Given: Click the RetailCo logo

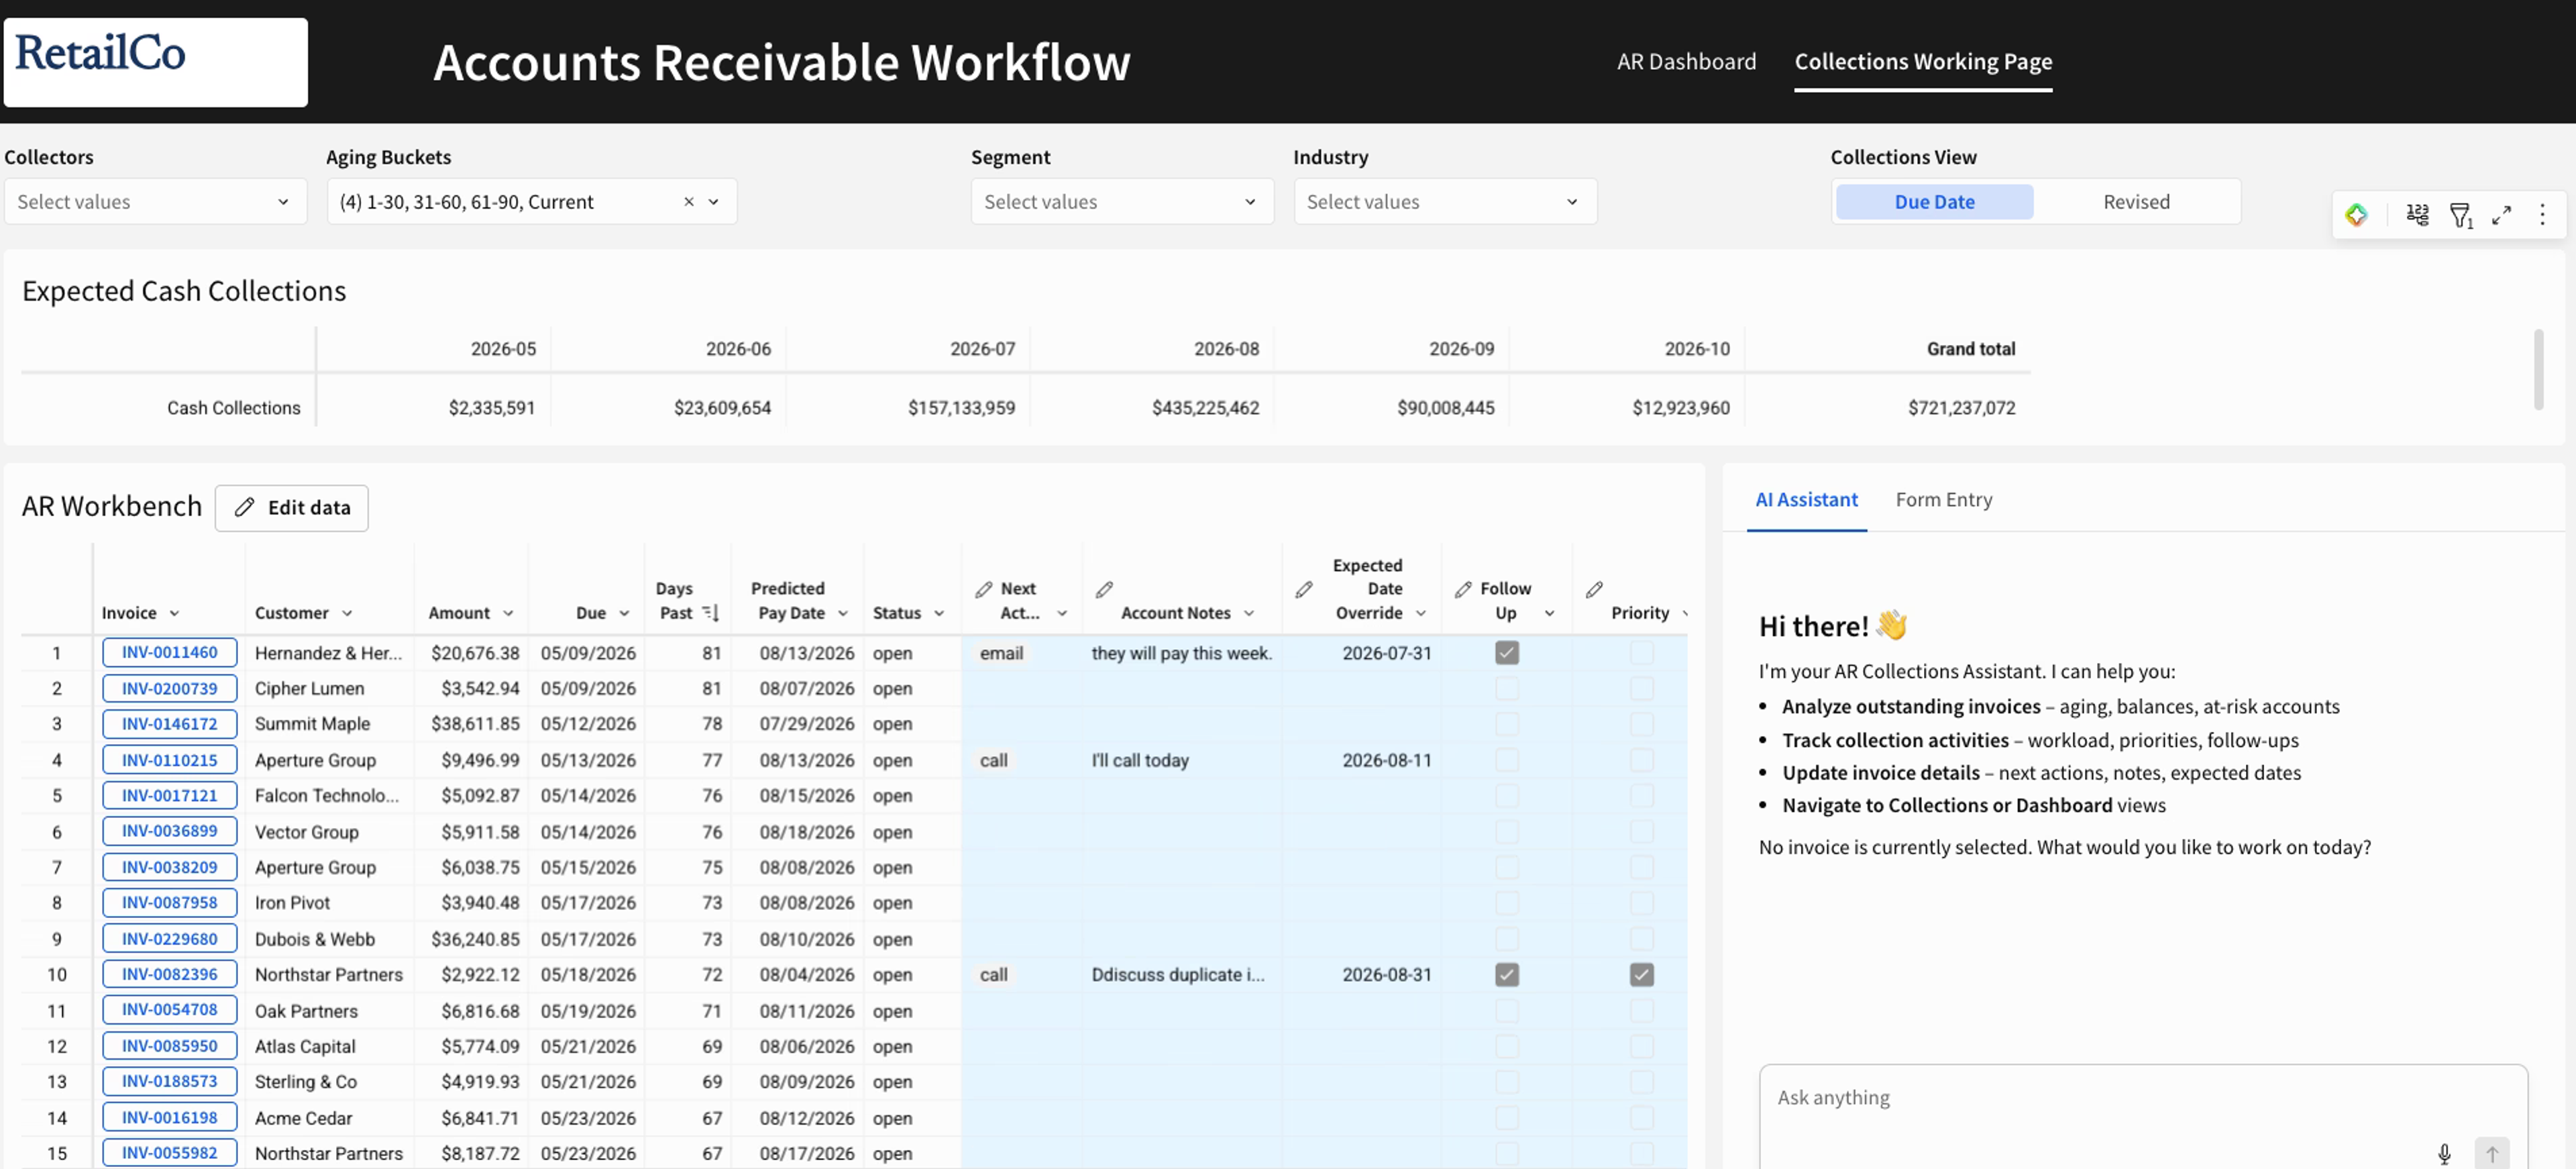Looking at the screenshot, I should (156, 62).
